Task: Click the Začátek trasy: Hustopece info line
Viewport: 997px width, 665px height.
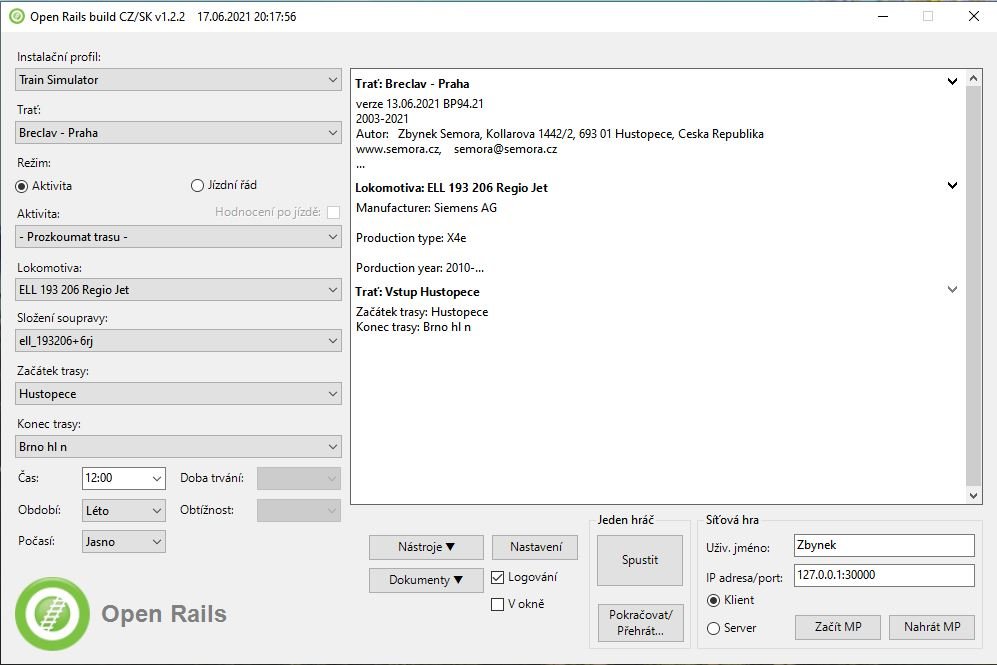Action: coord(422,312)
